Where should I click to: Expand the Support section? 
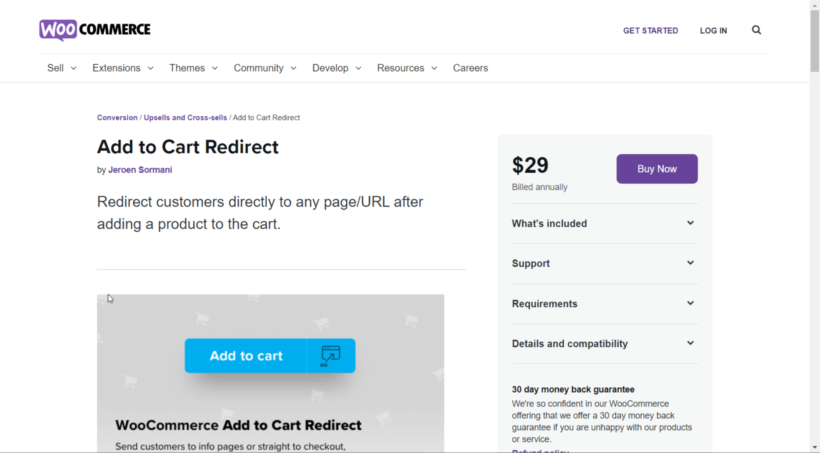click(605, 264)
